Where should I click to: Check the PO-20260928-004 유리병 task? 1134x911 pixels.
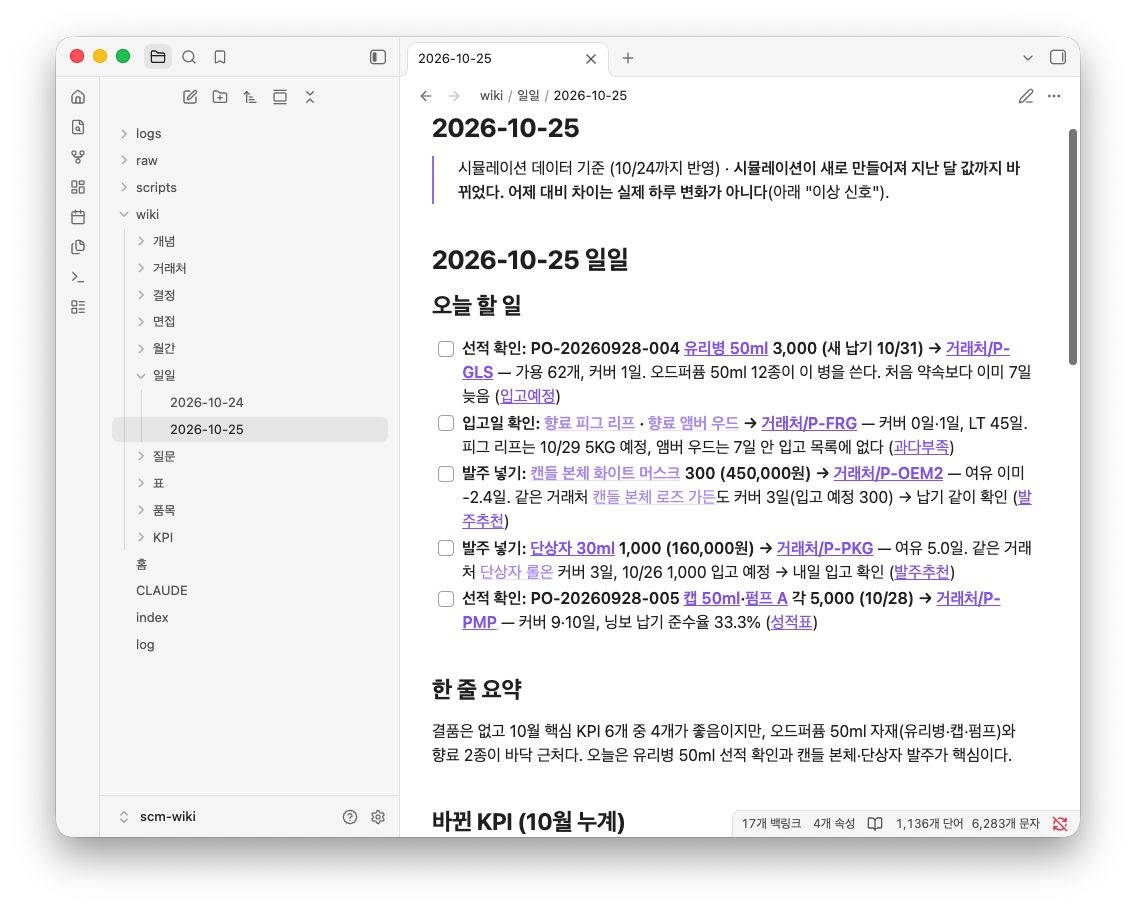tap(446, 349)
